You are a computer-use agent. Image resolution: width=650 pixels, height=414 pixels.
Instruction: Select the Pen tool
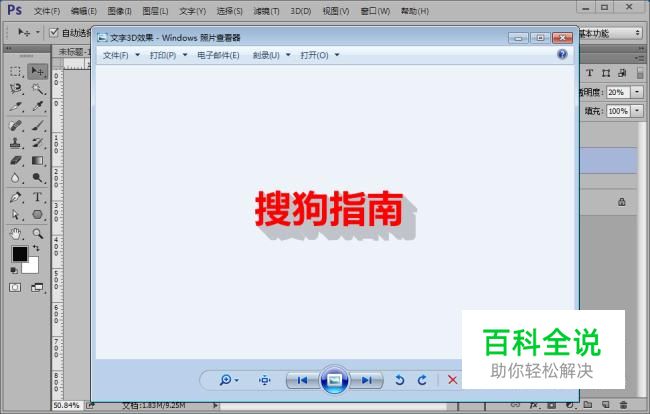coord(15,197)
